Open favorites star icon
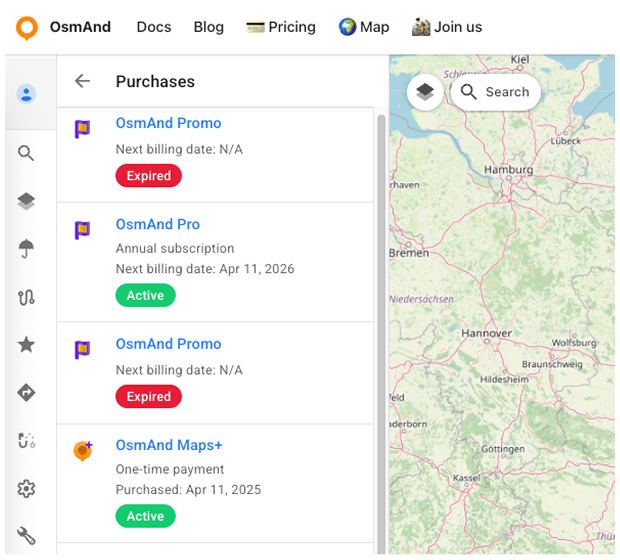 tap(27, 345)
